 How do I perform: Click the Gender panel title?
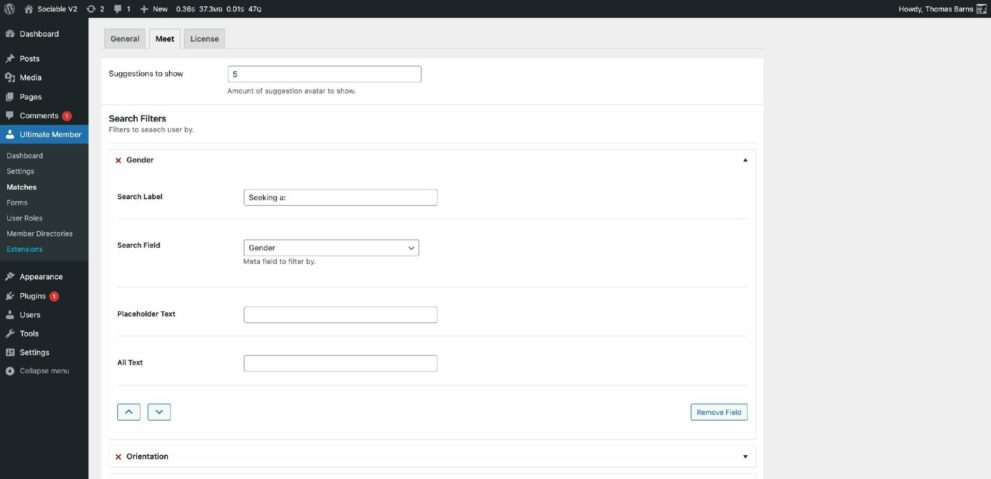click(140, 161)
